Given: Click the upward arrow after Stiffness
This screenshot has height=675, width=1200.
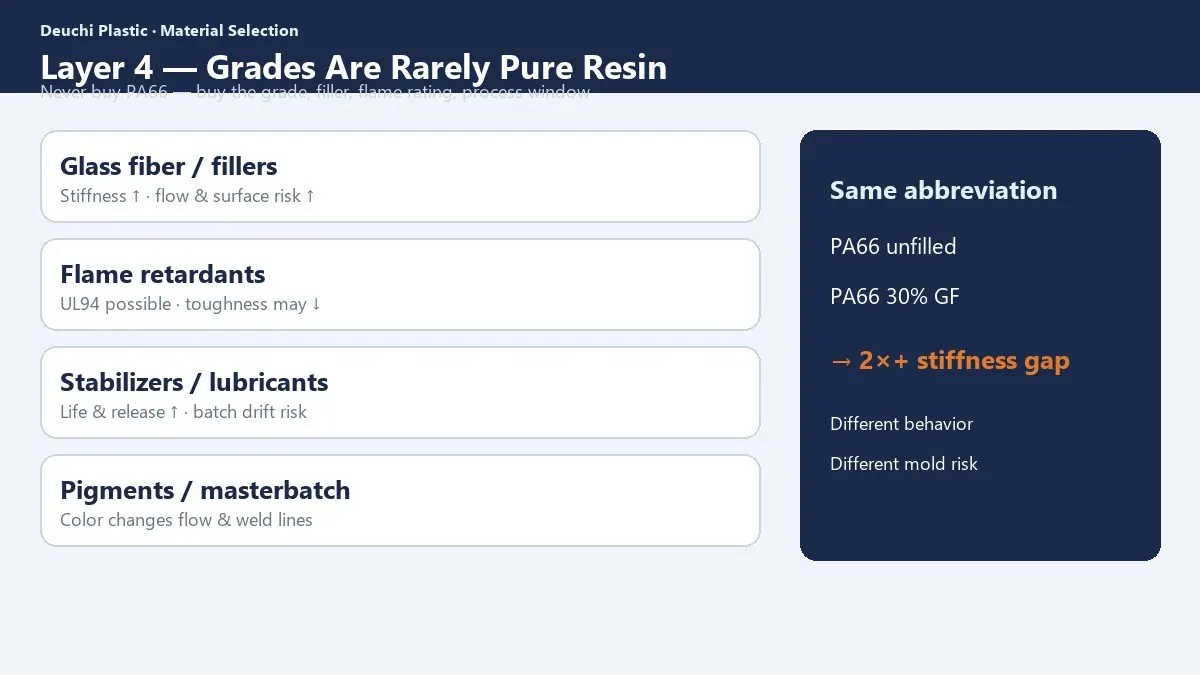Looking at the screenshot, I should [136, 196].
